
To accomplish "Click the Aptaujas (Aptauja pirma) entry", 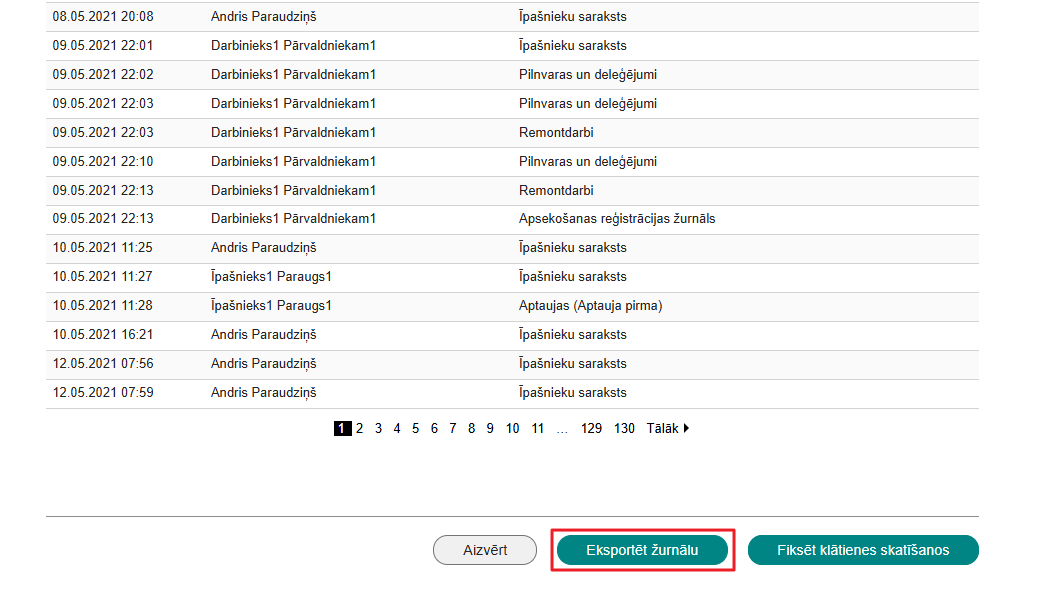I will (590, 306).
